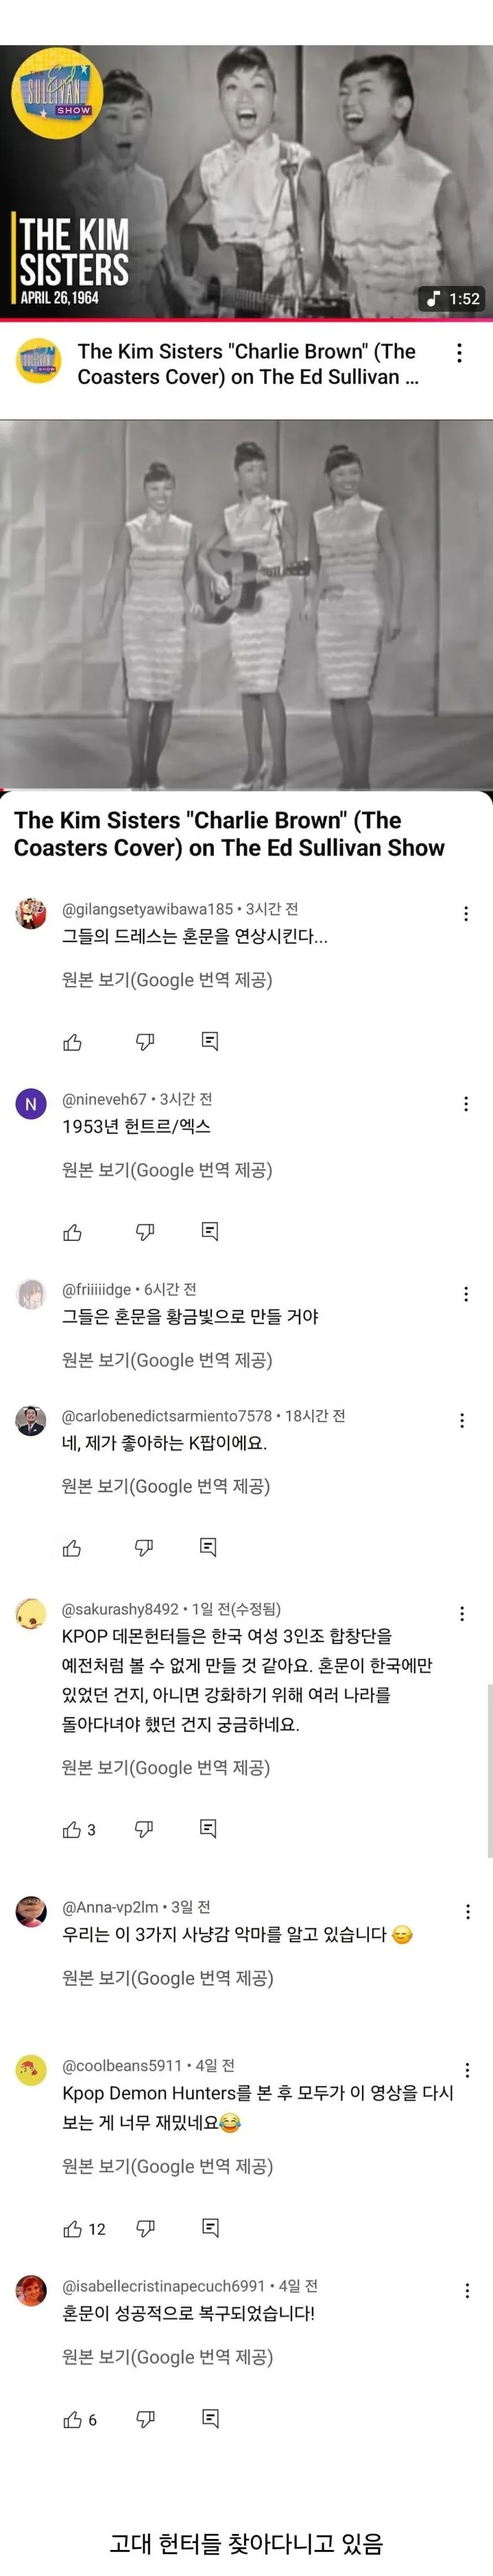The height and width of the screenshot is (2576, 493).
Task: Show original text of @coolbeans5911's comment
Action: (x=167, y=2166)
